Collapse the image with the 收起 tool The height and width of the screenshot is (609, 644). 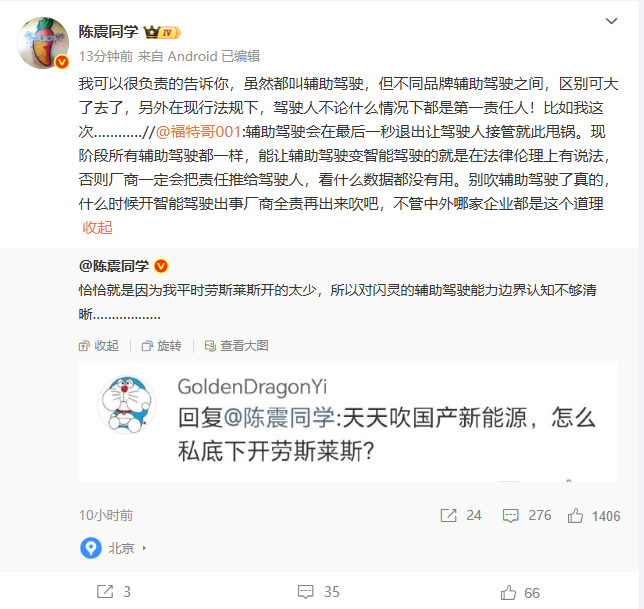pyautogui.click(x=99, y=346)
